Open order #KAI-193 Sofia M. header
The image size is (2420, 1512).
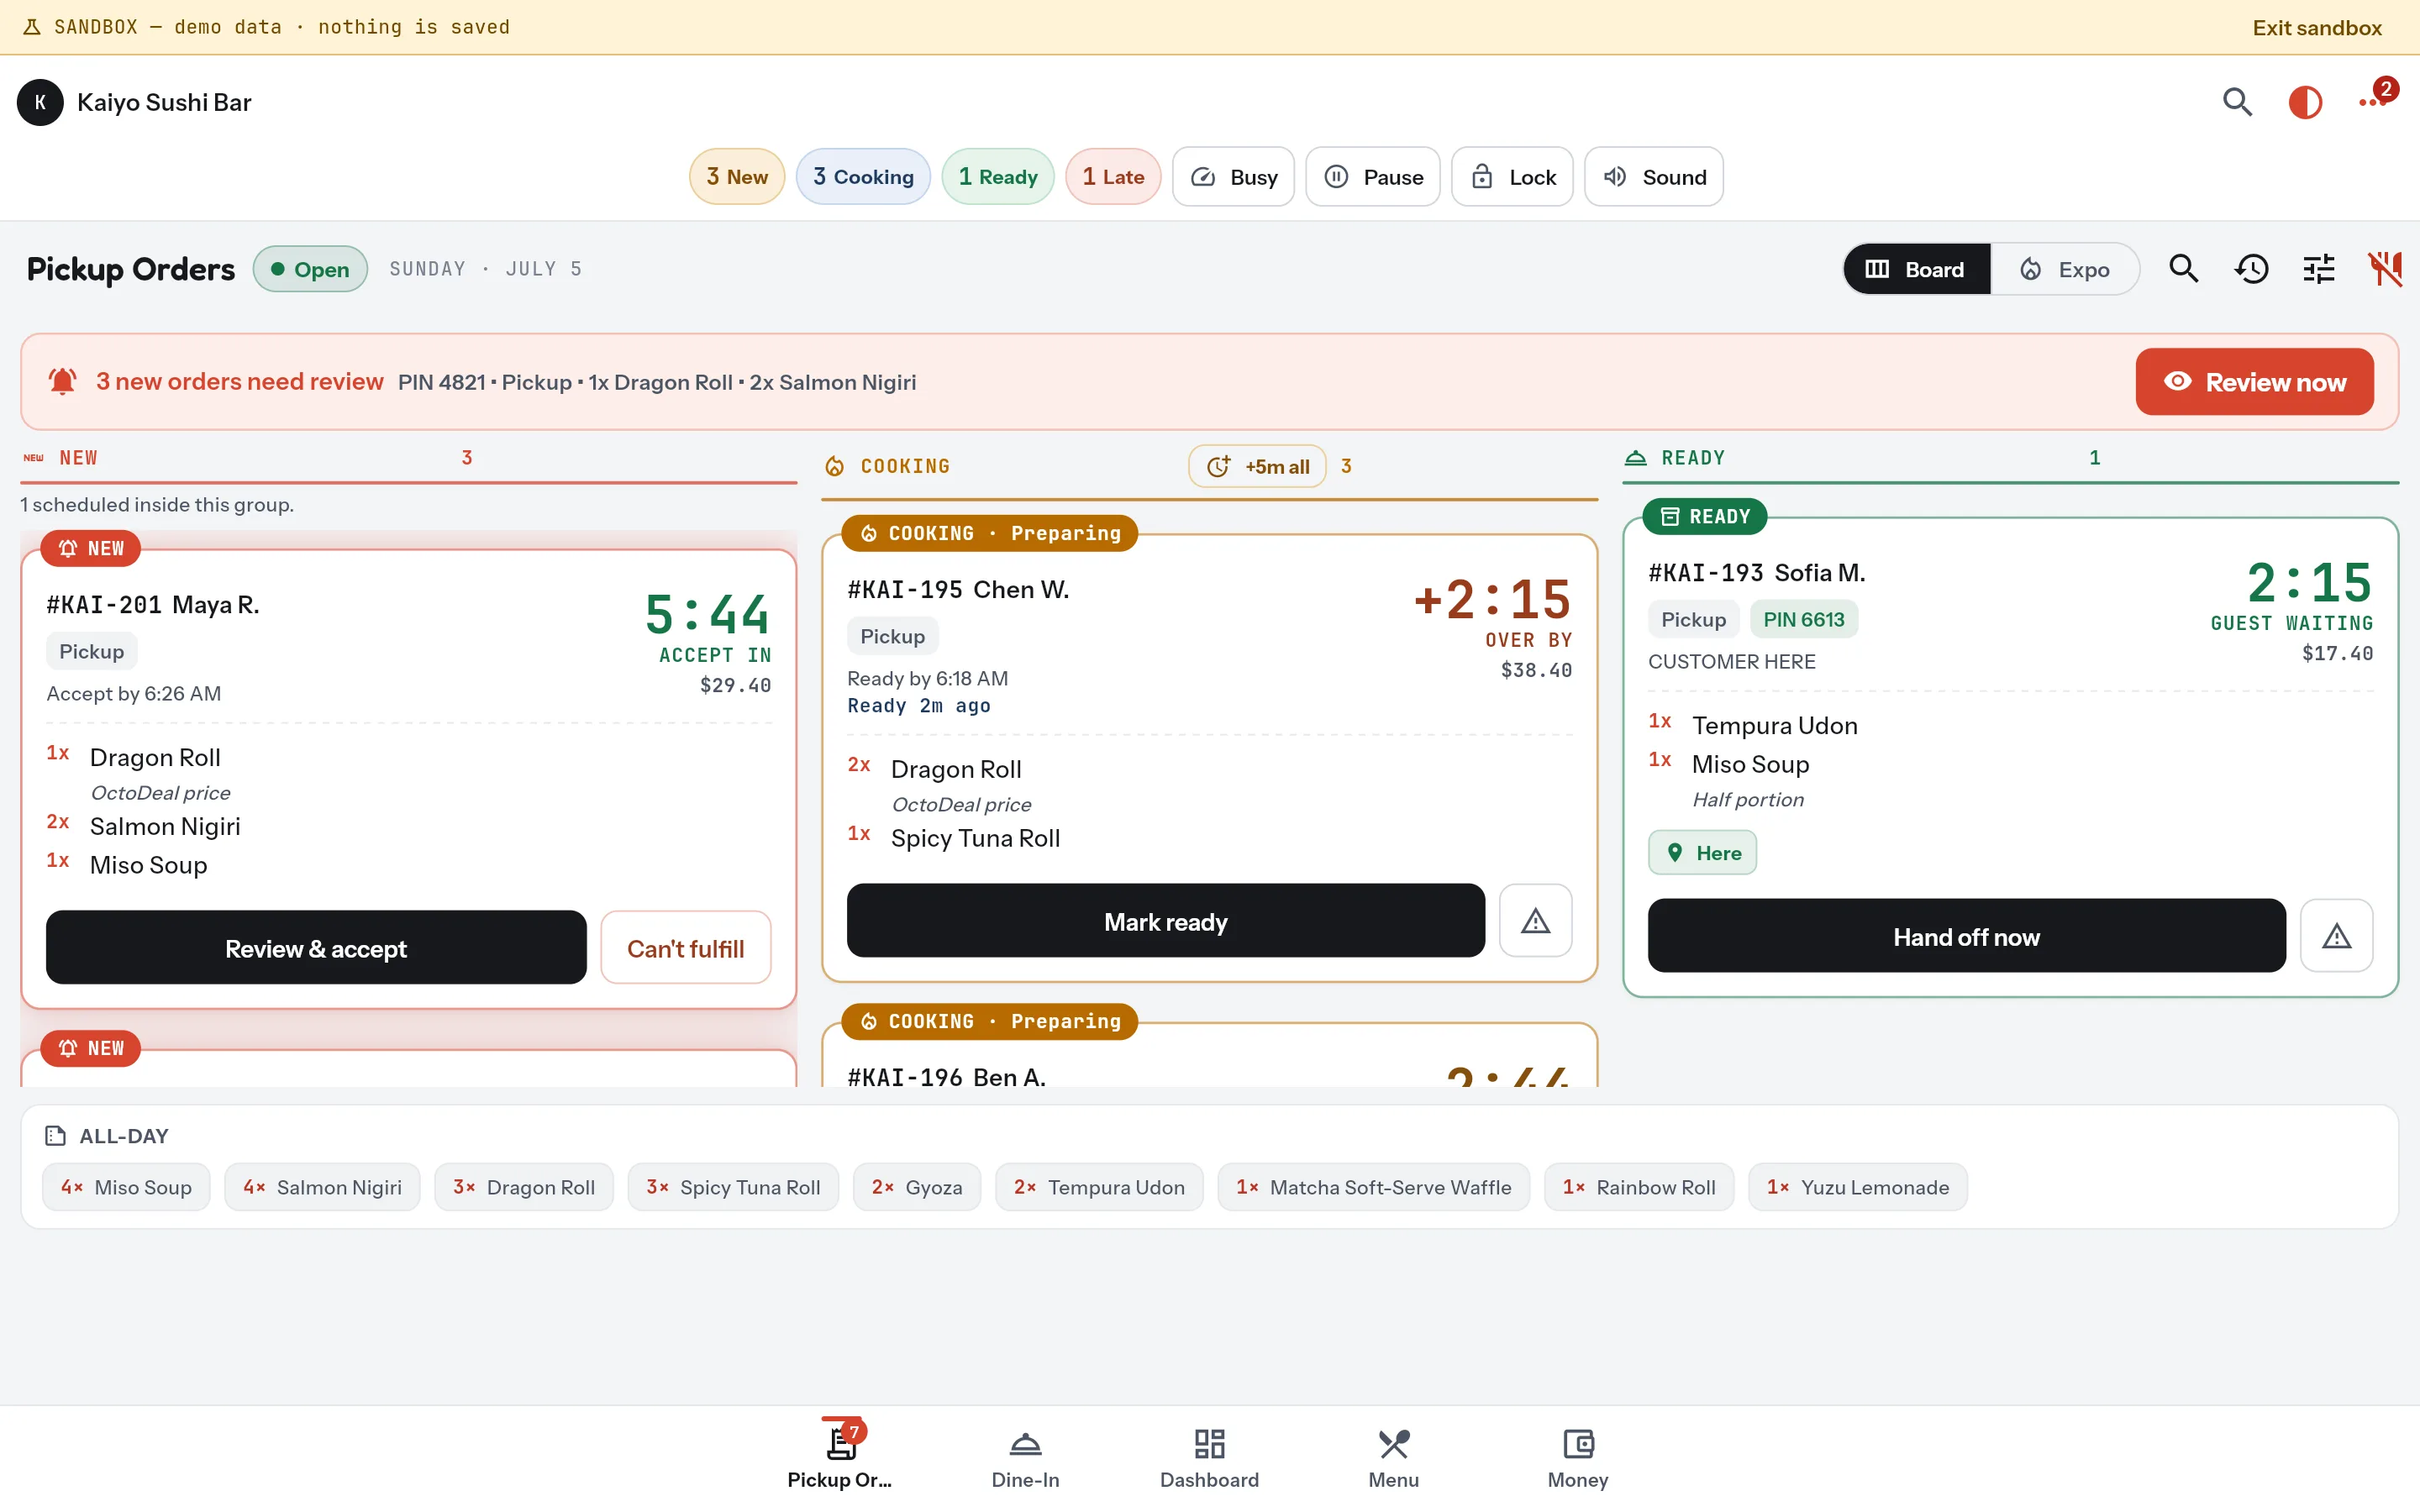[1757, 573]
